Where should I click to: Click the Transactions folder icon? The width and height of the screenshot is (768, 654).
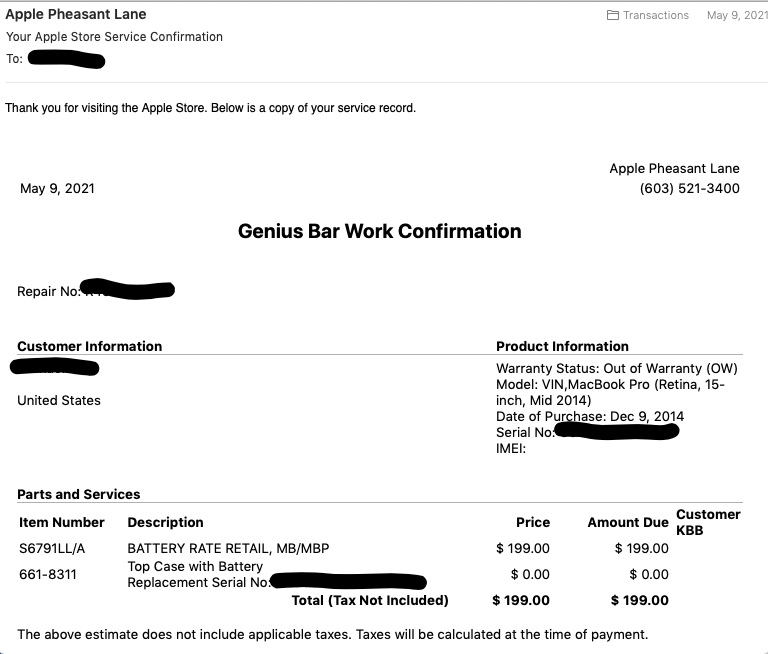tap(612, 15)
